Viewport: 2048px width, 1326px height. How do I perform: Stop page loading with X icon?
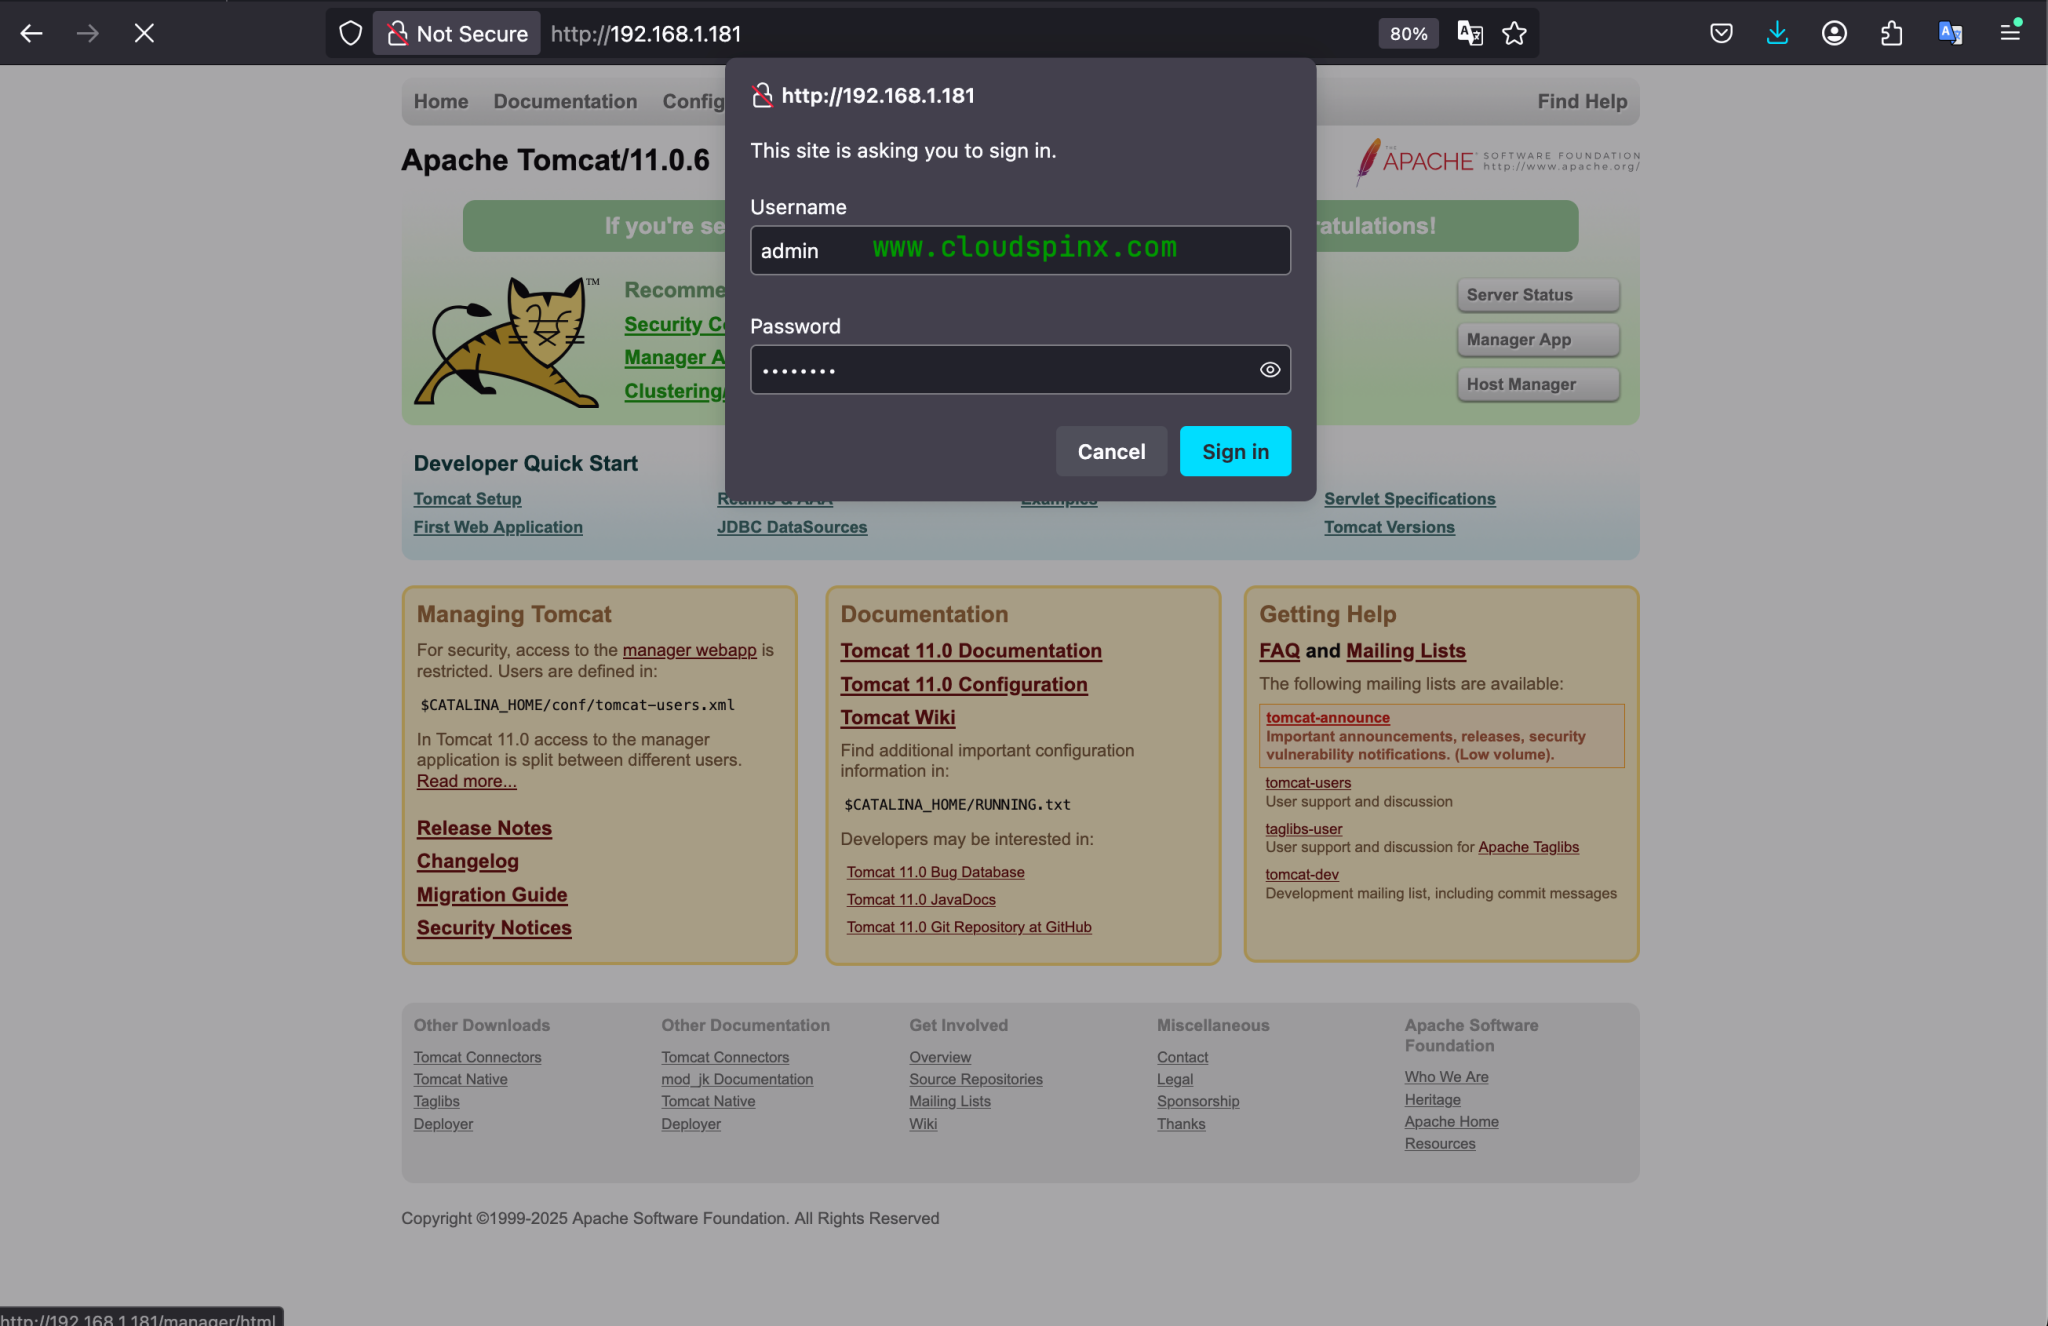144,33
